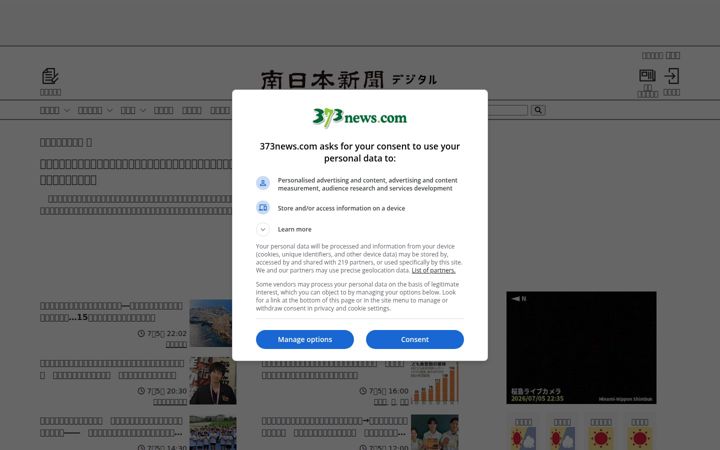This screenshot has width=720, height=450.
Task: Click the magnifier search button
Action: pos(538,110)
